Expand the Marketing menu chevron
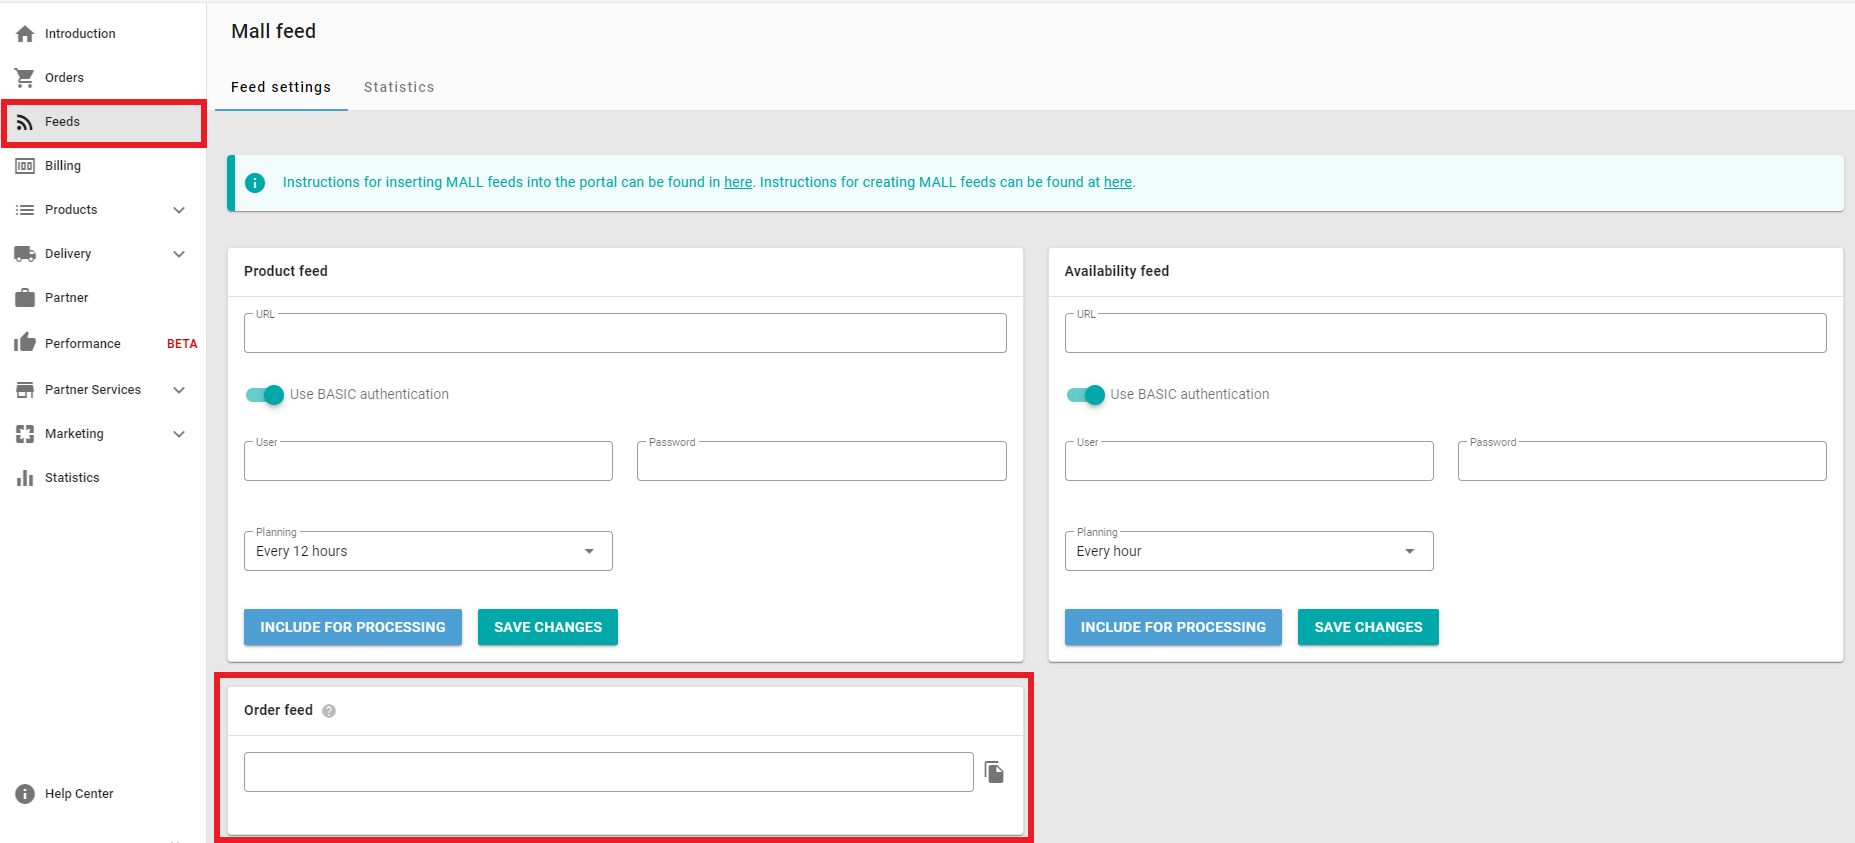This screenshot has width=1855, height=843. [x=179, y=434]
